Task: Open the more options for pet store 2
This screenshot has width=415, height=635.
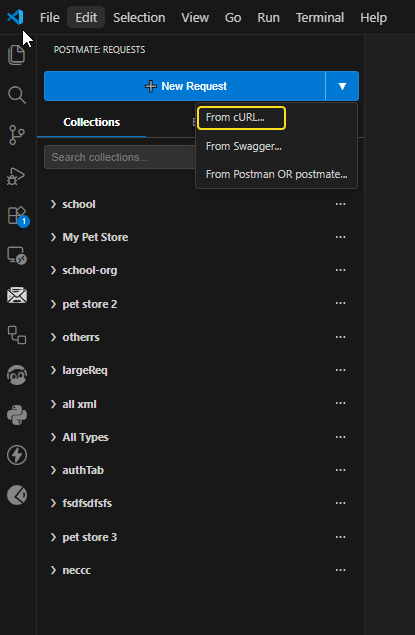Action: click(x=341, y=304)
